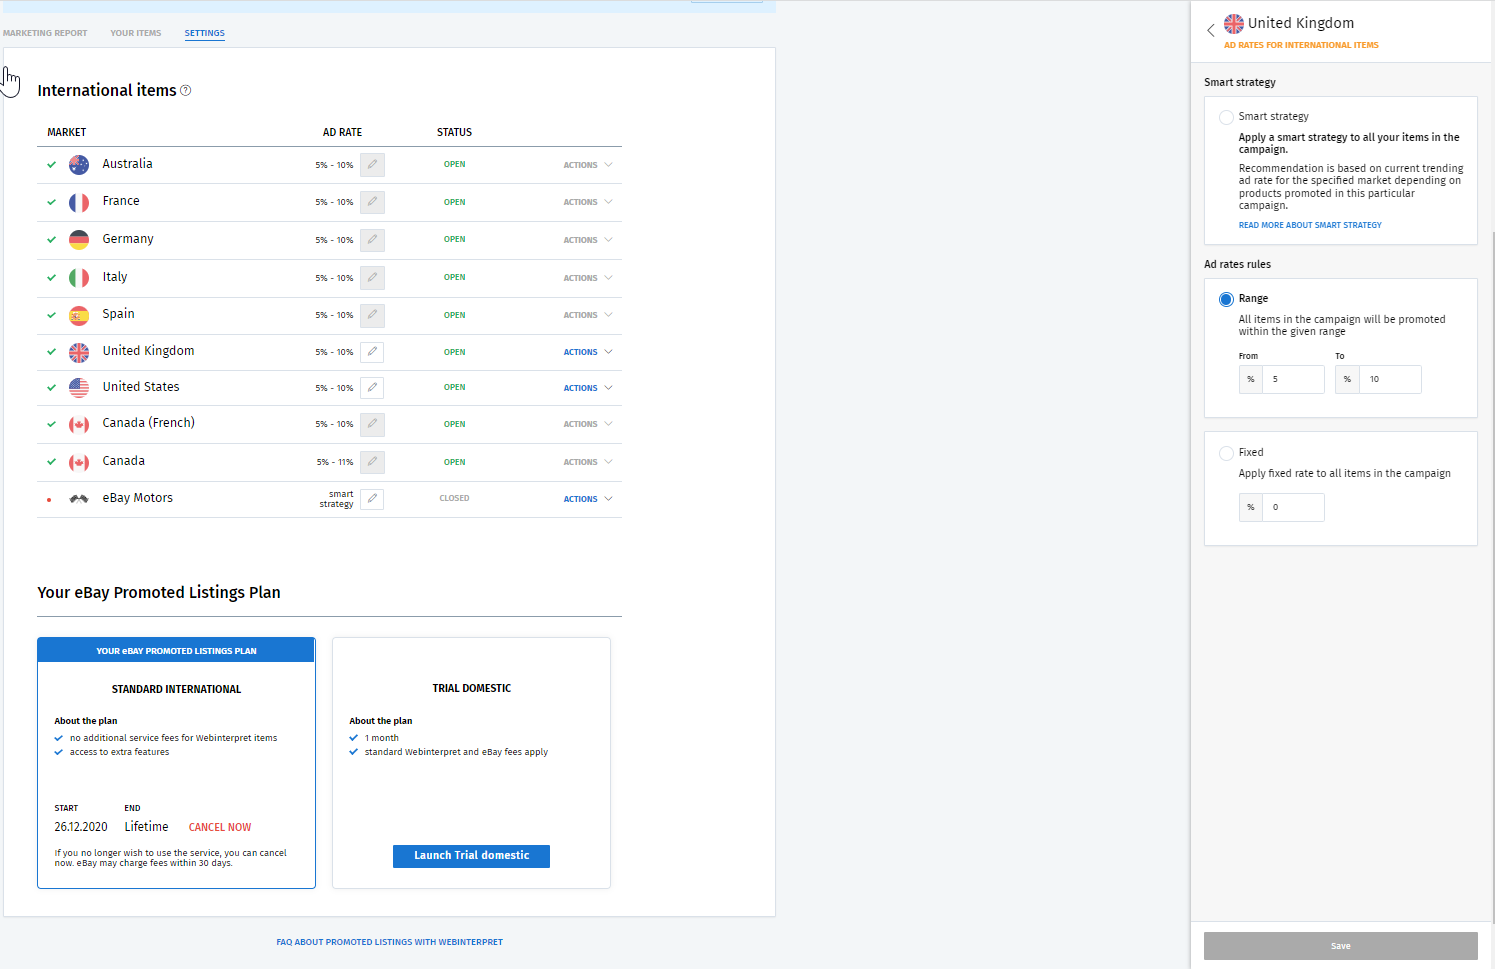
Task: Open Actions dropdown for United States
Action: click(588, 388)
